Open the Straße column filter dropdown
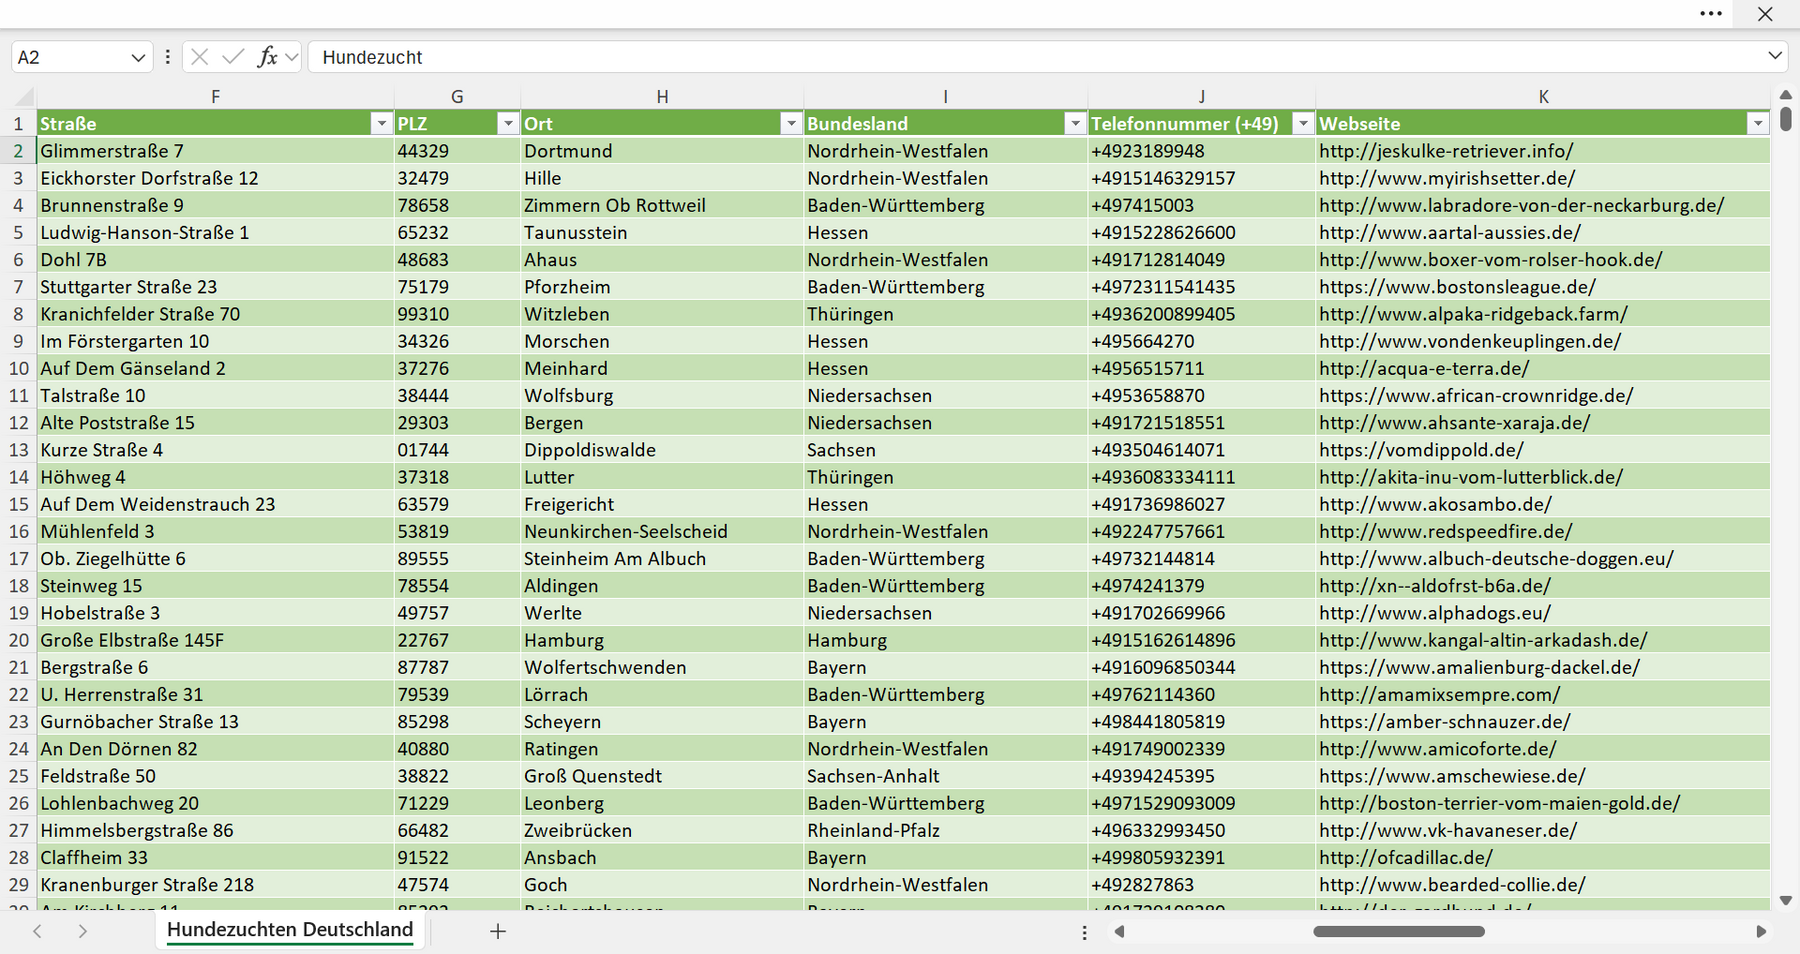This screenshot has height=954, width=1800. pos(381,123)
